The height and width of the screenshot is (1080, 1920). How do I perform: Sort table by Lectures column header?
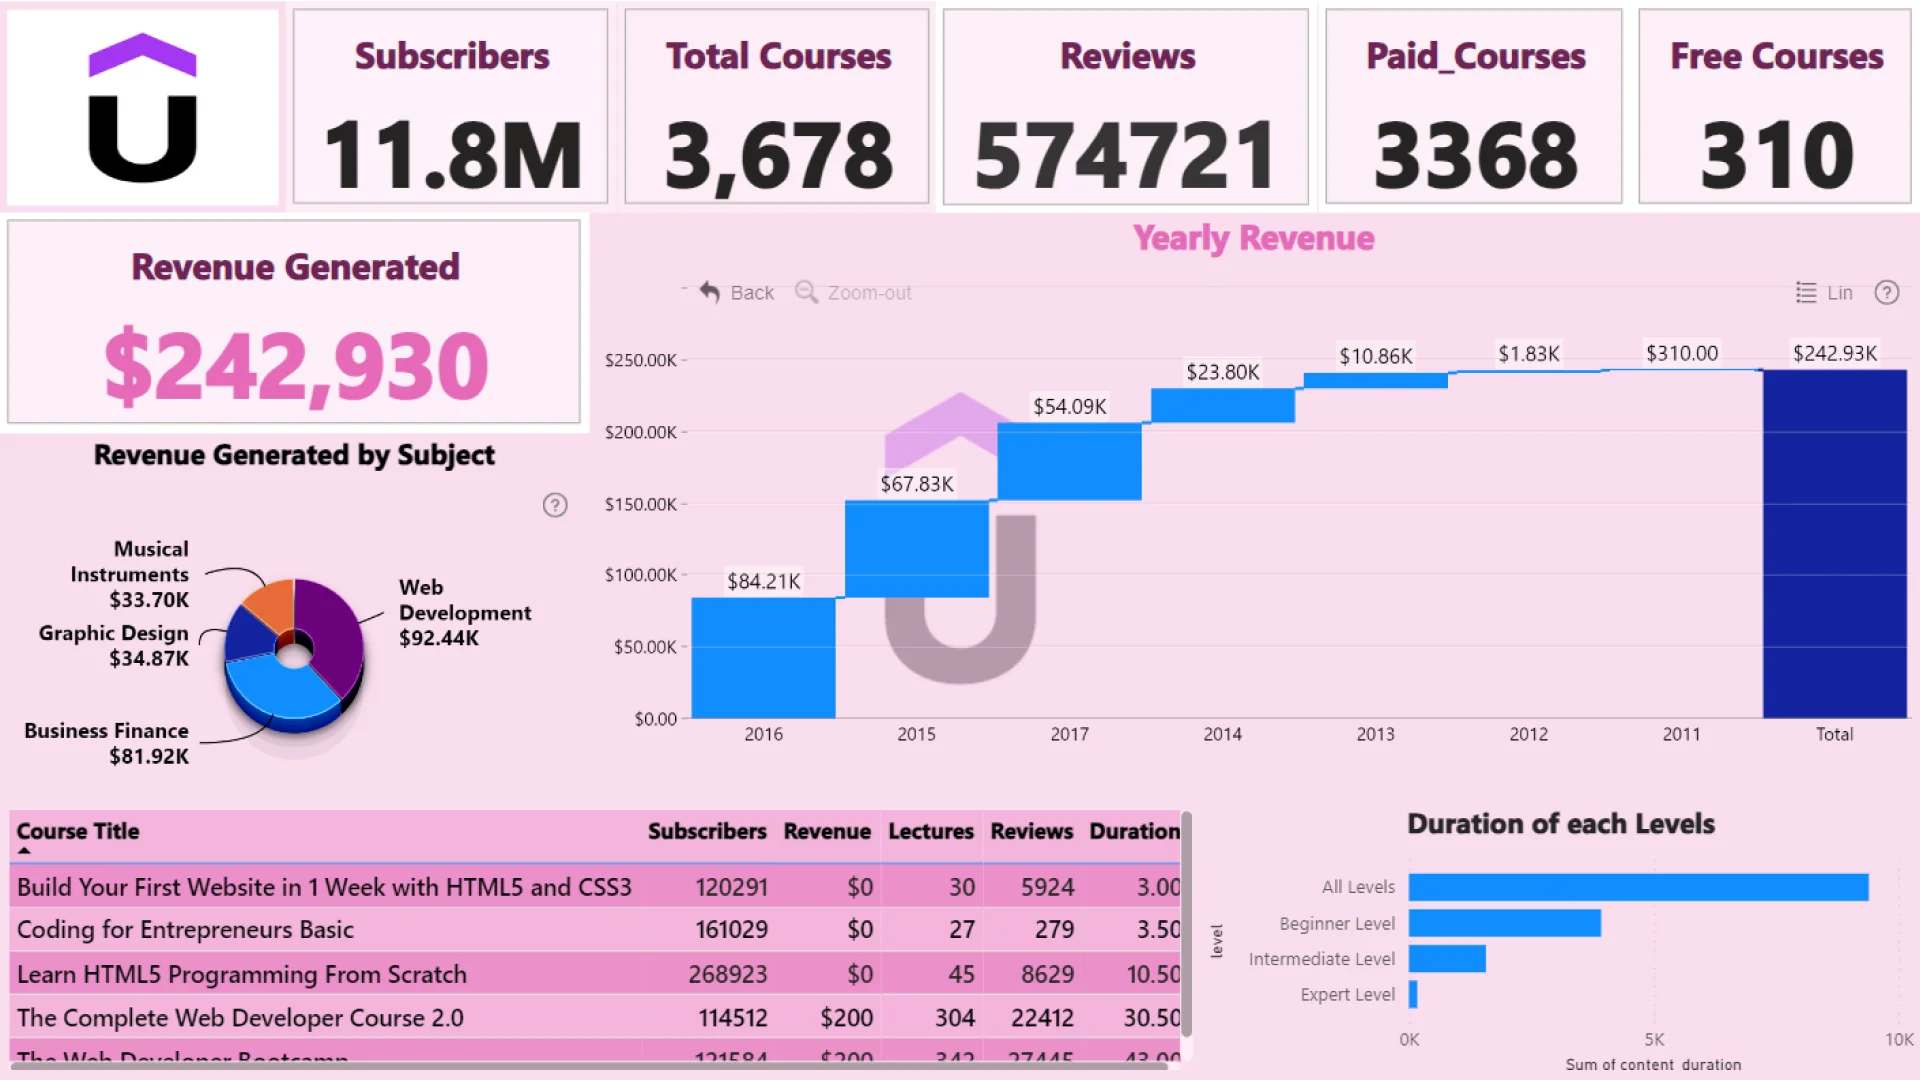[x=930, y=831]
